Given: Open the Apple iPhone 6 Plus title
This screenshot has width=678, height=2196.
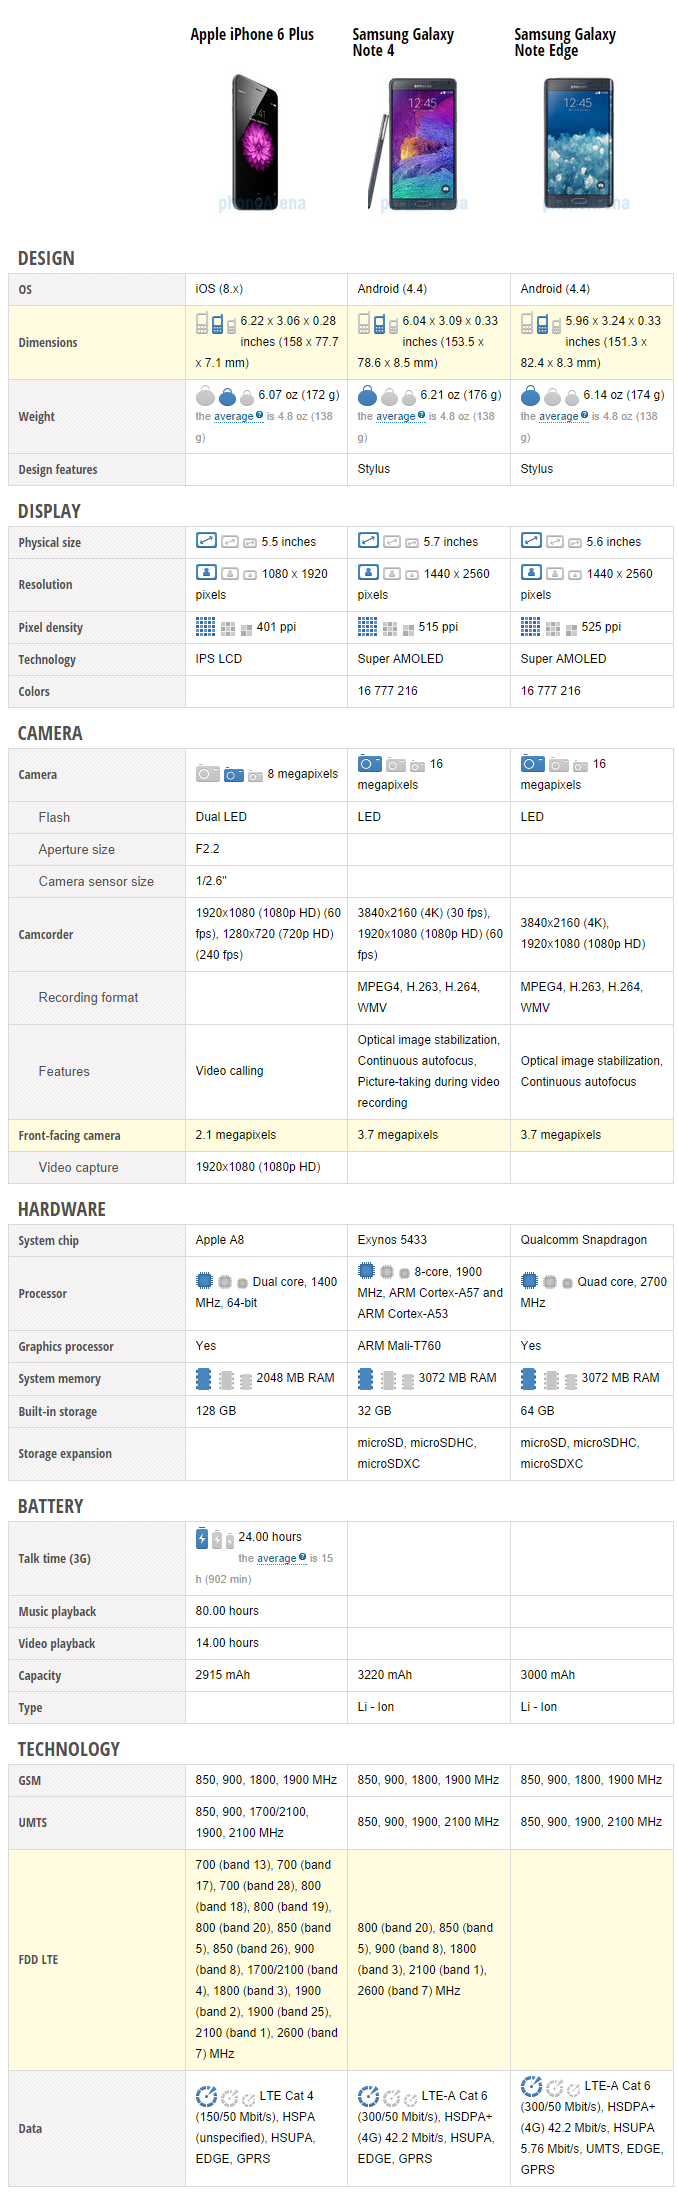Looking at the screenshot, I should [252, 34].
